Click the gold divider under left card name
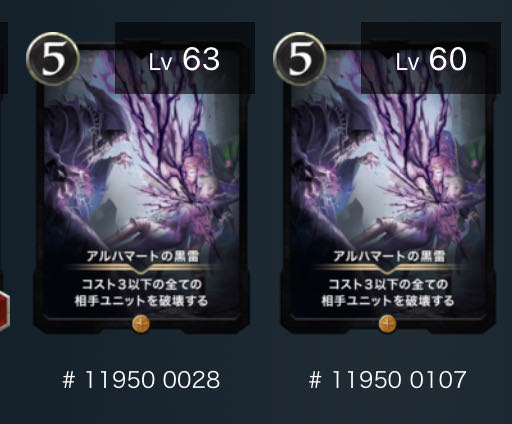Viewport: 512px width, 424px height. click(x=142, y=268)
